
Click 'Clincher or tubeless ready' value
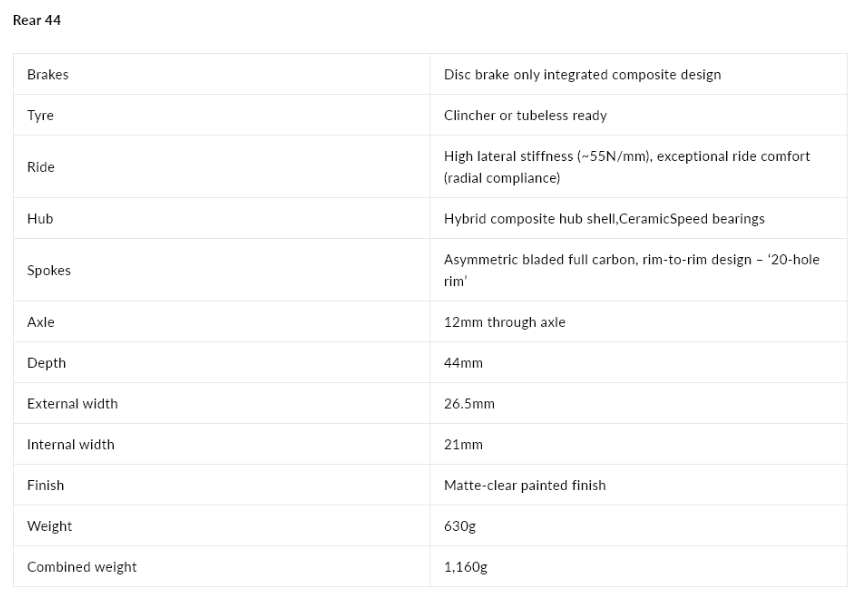tap(525, 115)
